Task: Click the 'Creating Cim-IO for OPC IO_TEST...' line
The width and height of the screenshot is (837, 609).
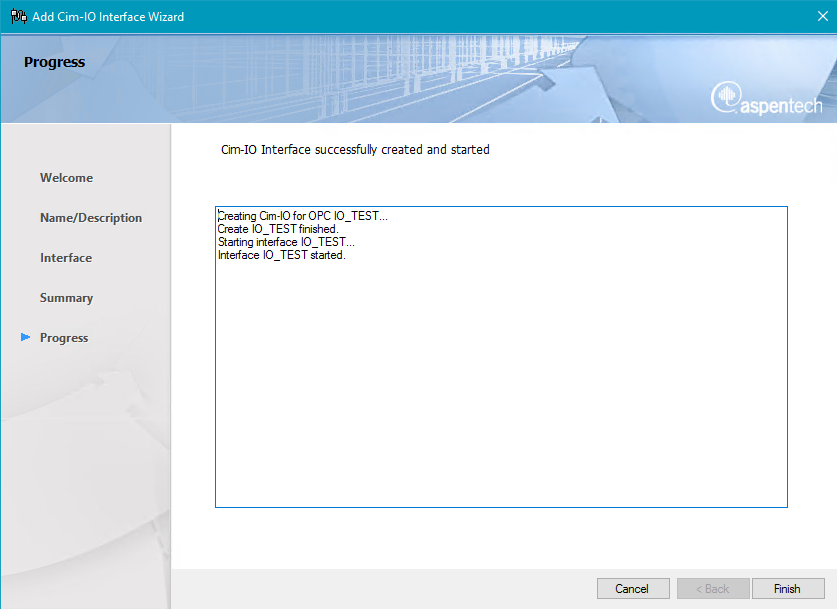Action: tap(303, 216)
